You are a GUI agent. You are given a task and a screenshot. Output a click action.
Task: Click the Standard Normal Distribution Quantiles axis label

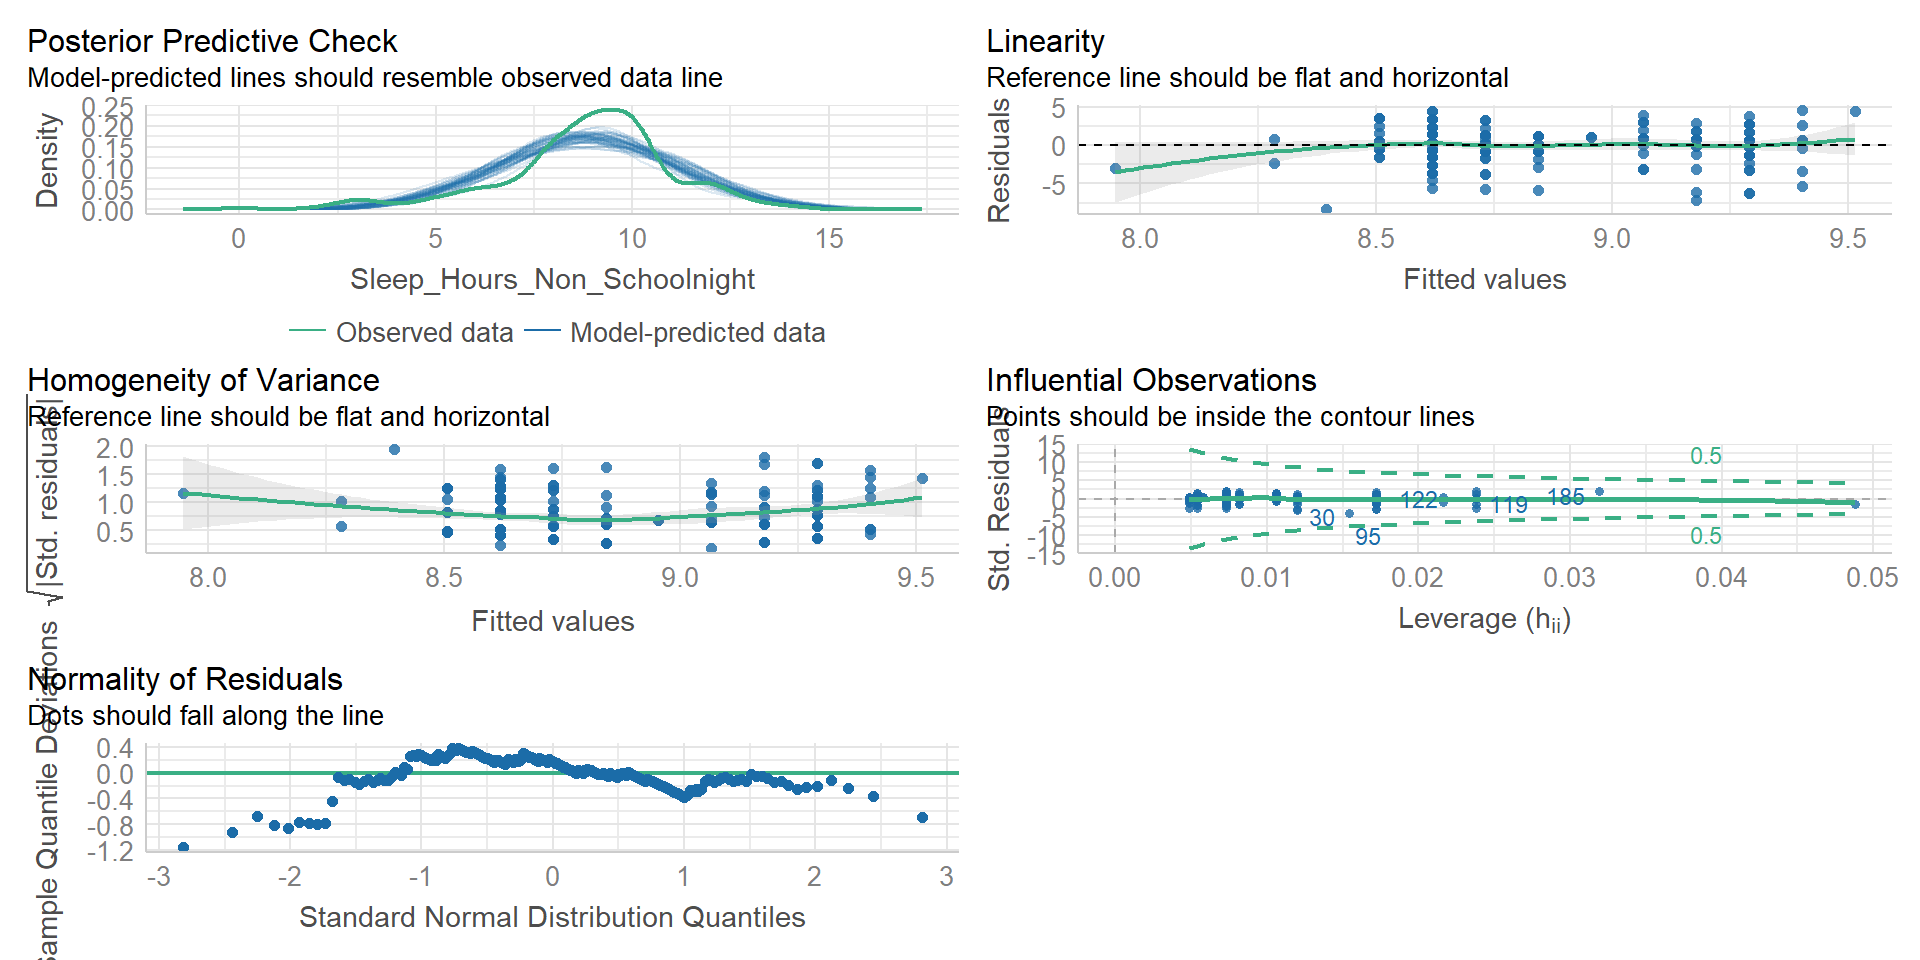point(552,917)
